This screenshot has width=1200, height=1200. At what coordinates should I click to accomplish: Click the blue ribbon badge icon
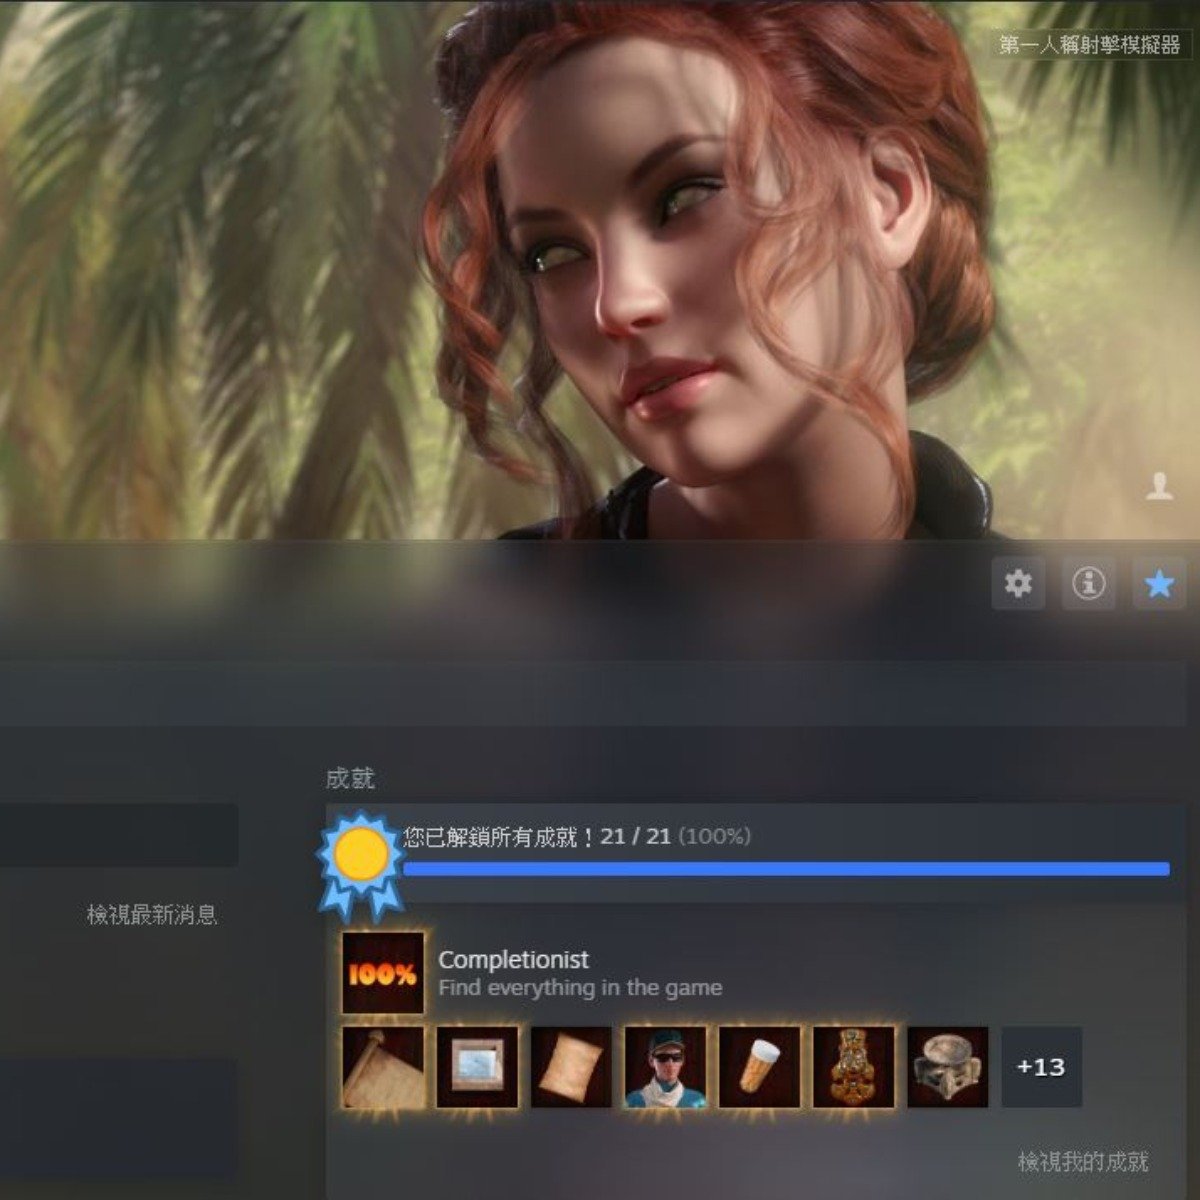coord(361,865)
